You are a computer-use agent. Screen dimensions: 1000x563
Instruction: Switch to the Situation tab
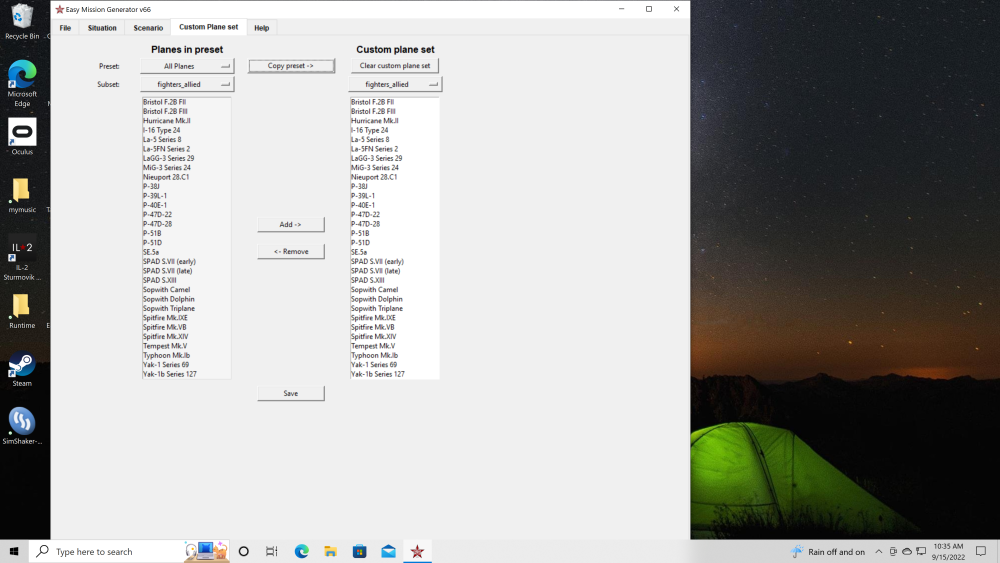[x=102, y=28]
